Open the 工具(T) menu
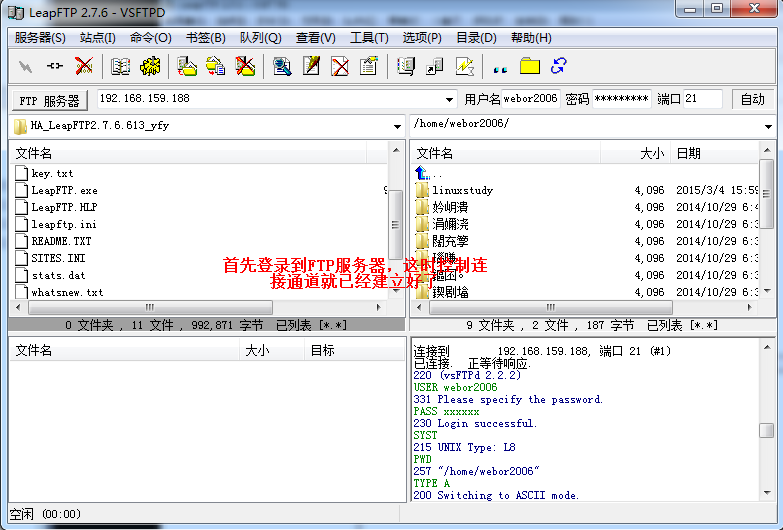Image resolution: width=783 pixels, height=530 pixels. [x=369, y=38]
